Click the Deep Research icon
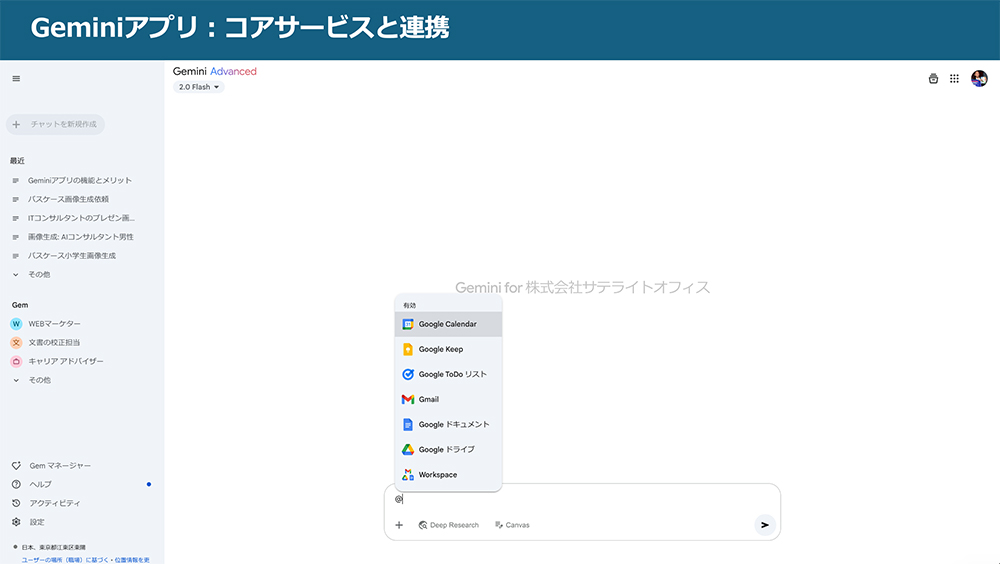Image resolution: width=1000 pixels, height=564 pixels. (x=423, y=525)
